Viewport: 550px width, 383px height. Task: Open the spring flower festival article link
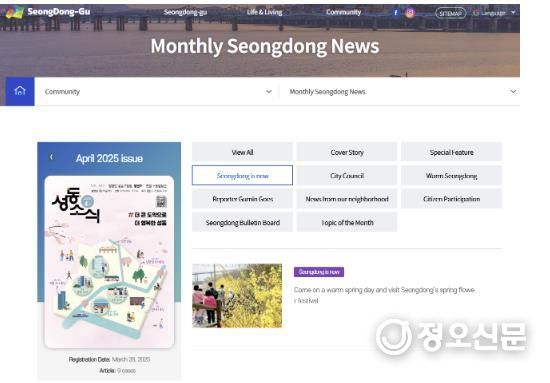click(384, 295)
